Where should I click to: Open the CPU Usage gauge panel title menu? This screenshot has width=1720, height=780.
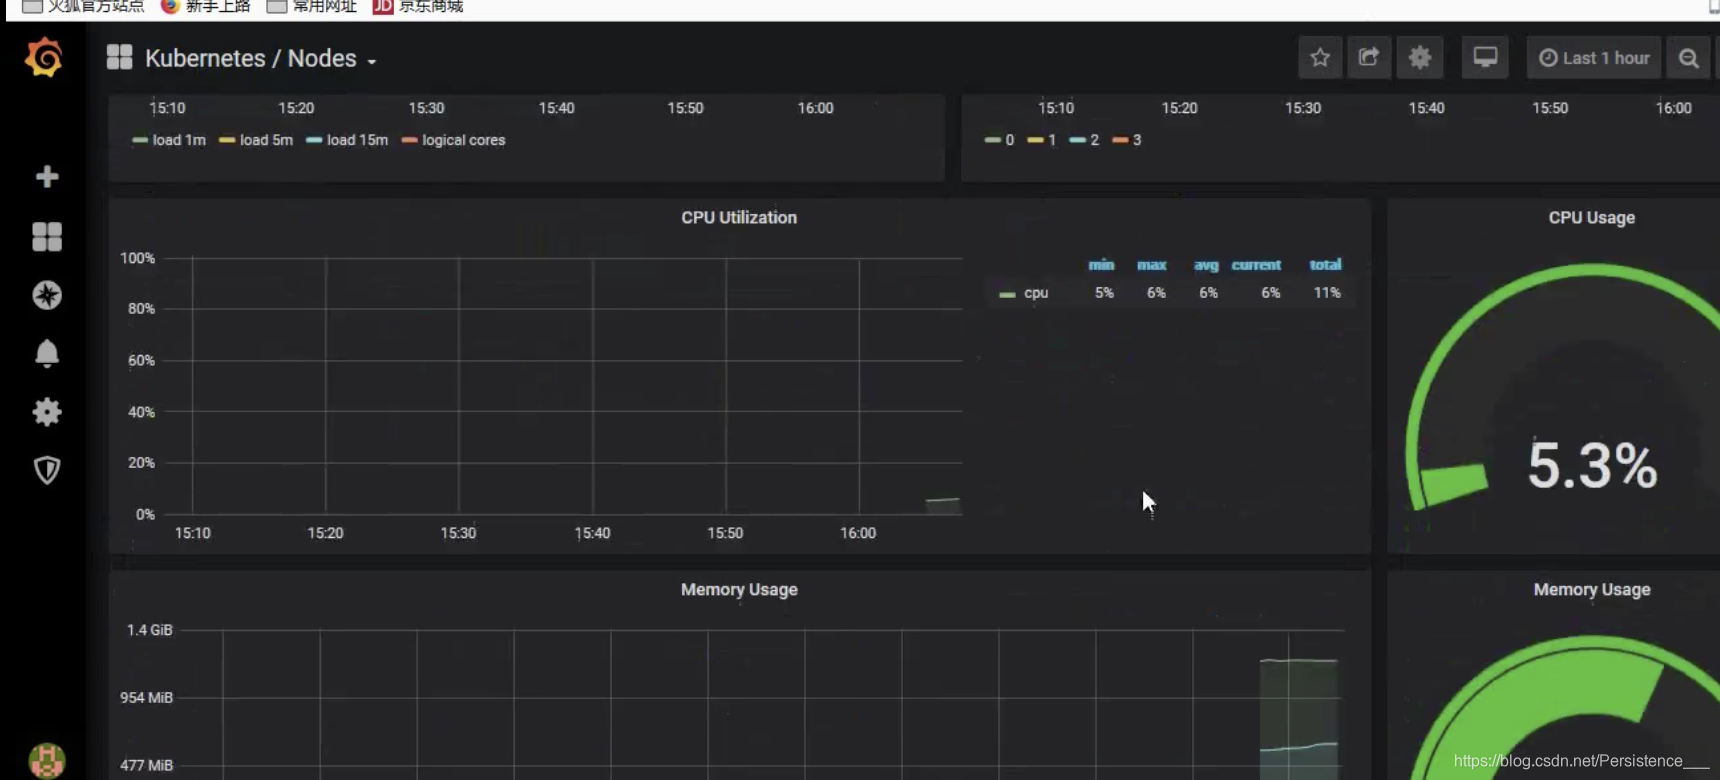point(1592,217)
